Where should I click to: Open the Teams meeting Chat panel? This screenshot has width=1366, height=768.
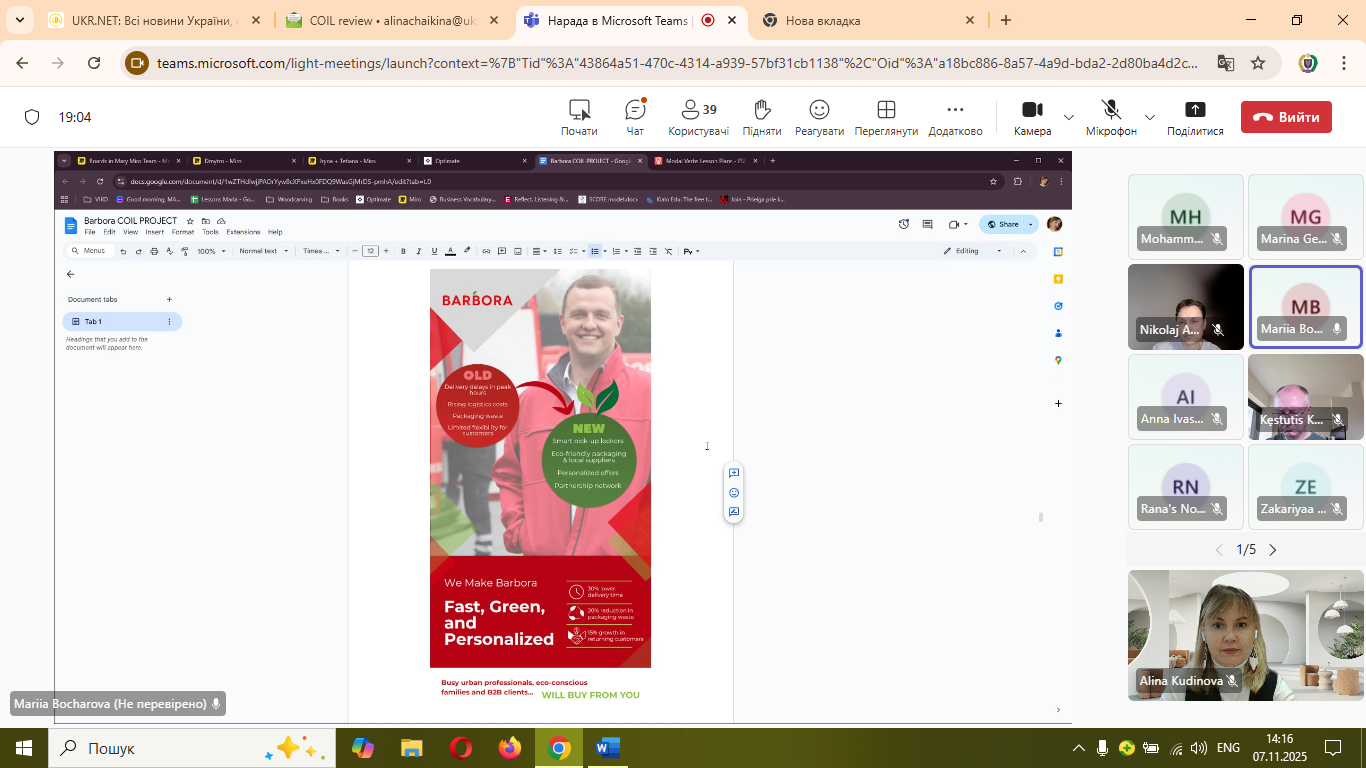pyautogui.click(x=634, y=117)
